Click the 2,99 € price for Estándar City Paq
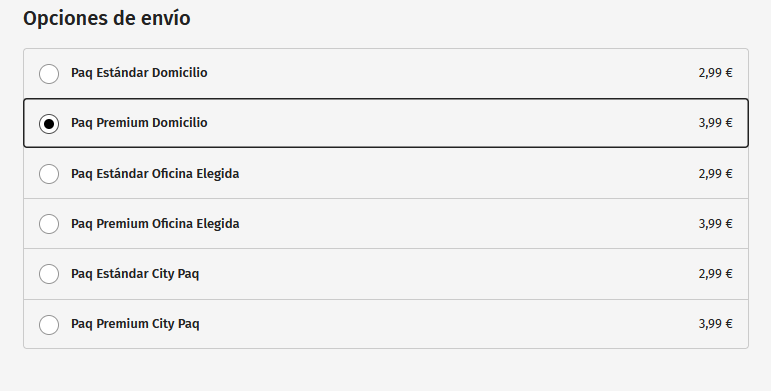771x391 pixels. click(715, 274)
